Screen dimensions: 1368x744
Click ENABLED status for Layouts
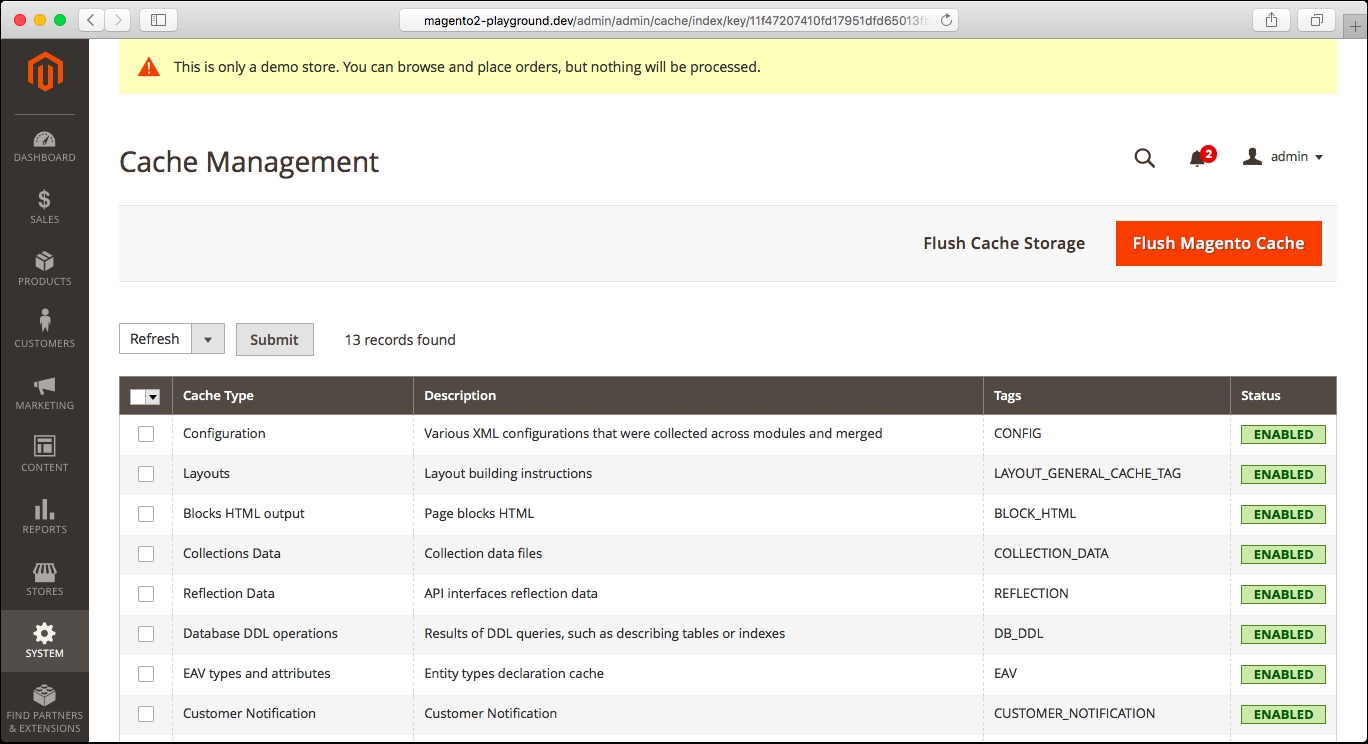tap(1284, 475)
